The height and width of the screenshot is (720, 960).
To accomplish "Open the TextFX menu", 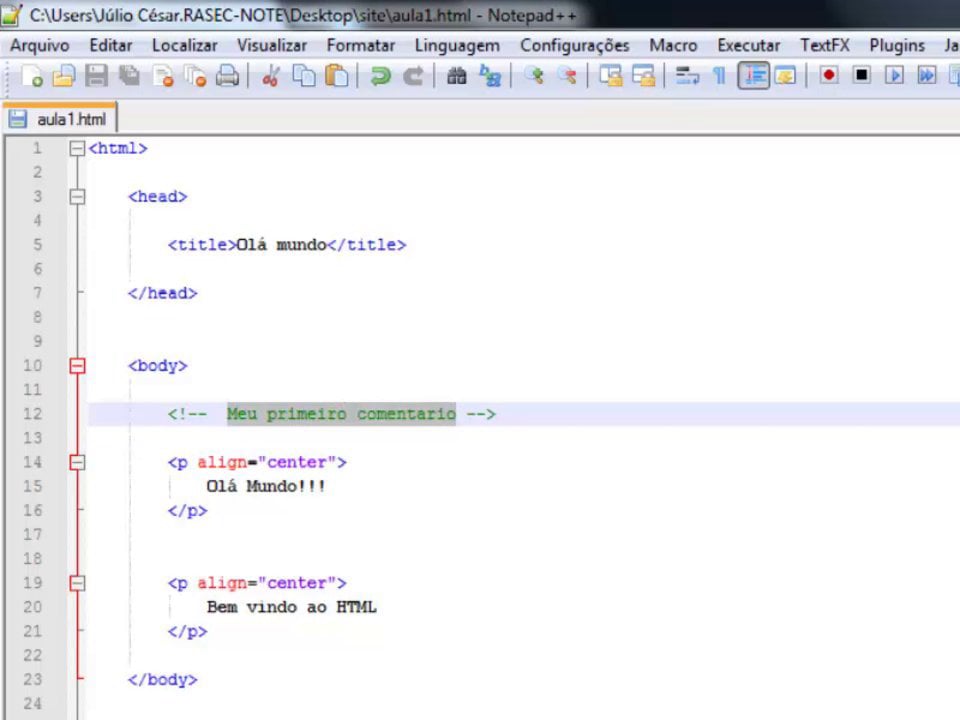I will click(x=824, y=45).
